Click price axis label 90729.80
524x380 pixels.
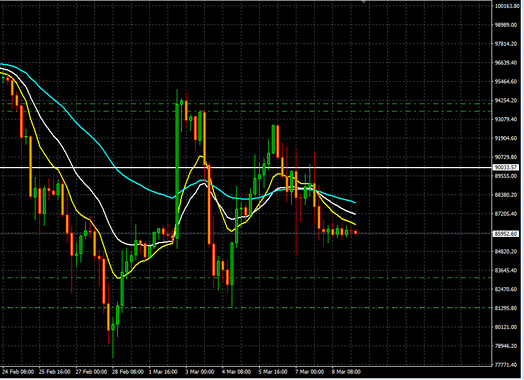pos(506,157)
